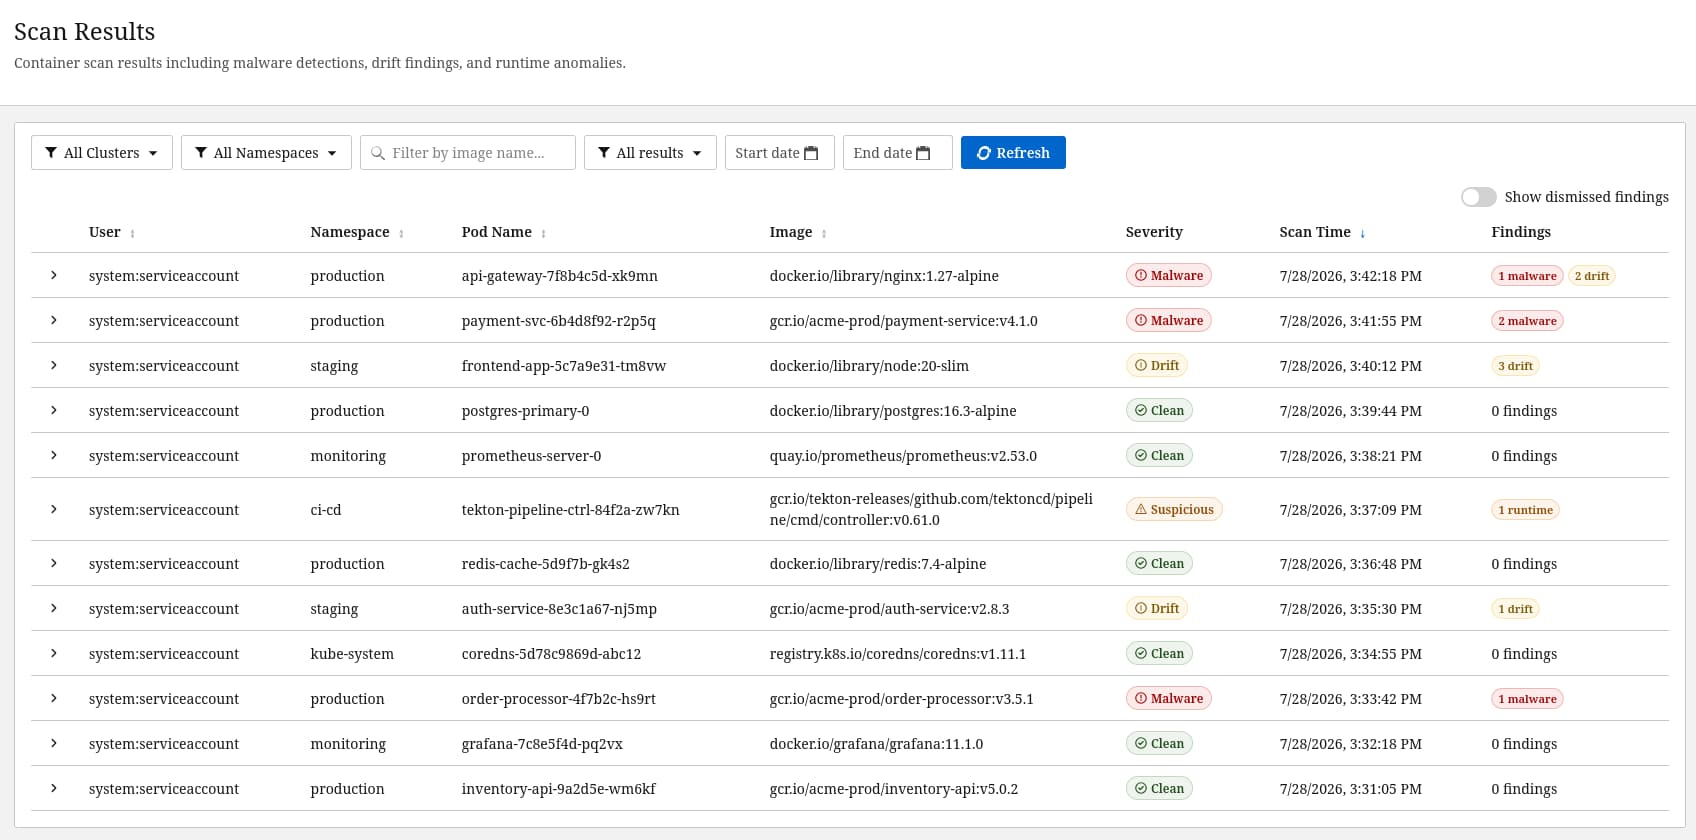This screenshot has height=840, width=1696.
Task: Click Suspicious severity badge for tekton pipeline
Action: [x=1174, y=509]
